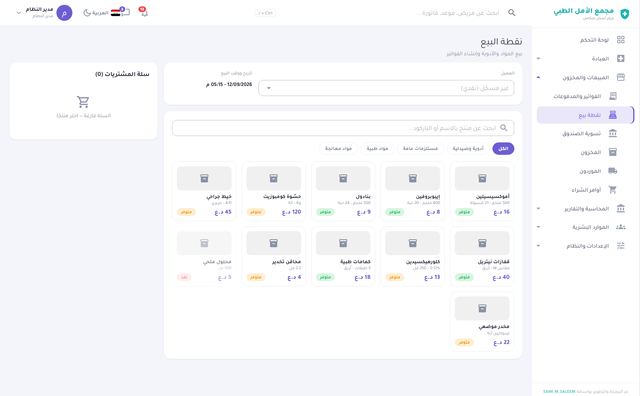
Task: Open the customer dropdown showing غير مسجل
Action: (386, 88)
